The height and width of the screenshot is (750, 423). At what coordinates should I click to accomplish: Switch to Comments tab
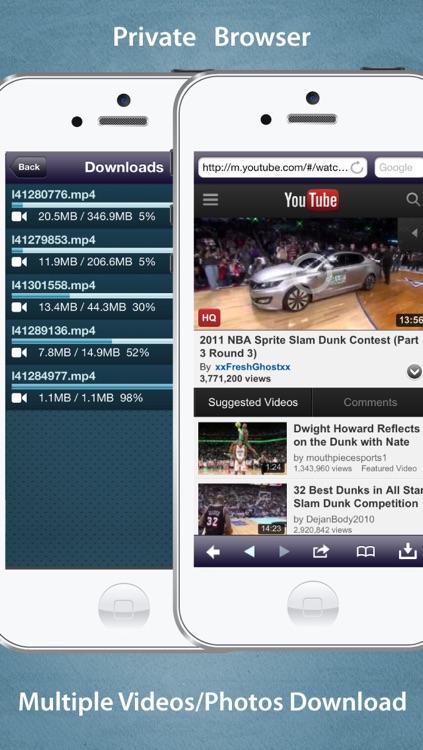click(370, 402)
